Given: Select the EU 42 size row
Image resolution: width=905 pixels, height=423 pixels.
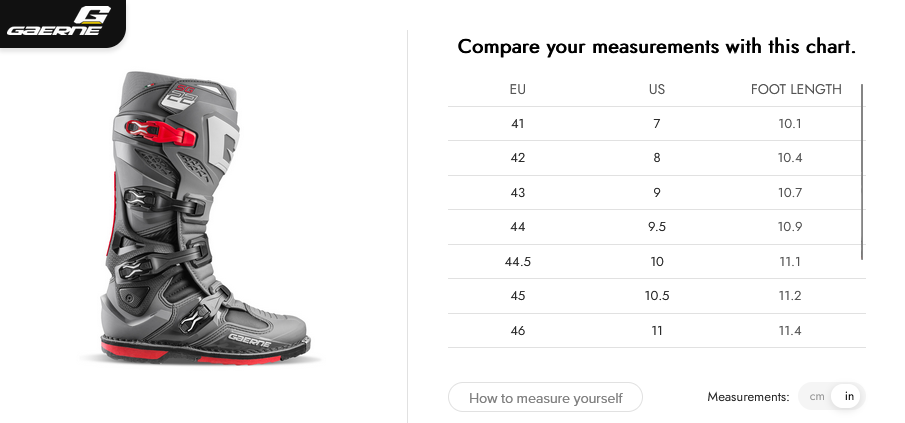Looking at the screenshot, I should point(657,158).
